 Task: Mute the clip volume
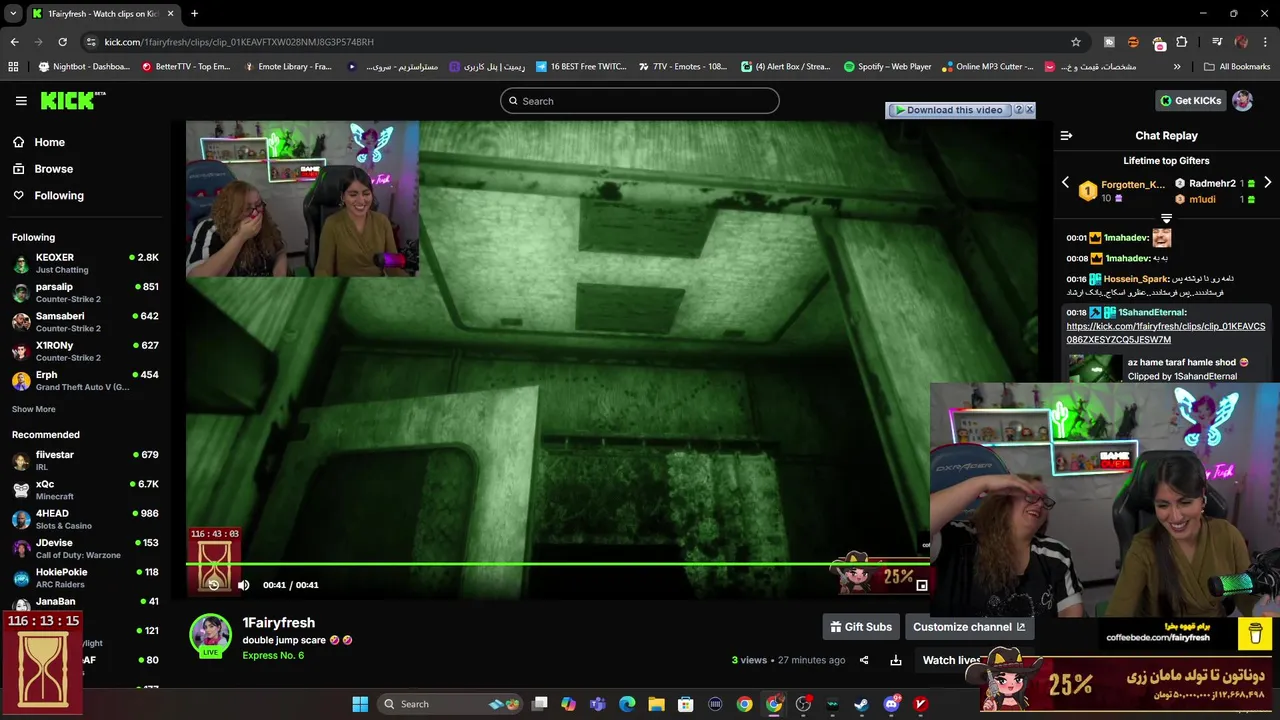pyautogui.click(x=243, y=585)
